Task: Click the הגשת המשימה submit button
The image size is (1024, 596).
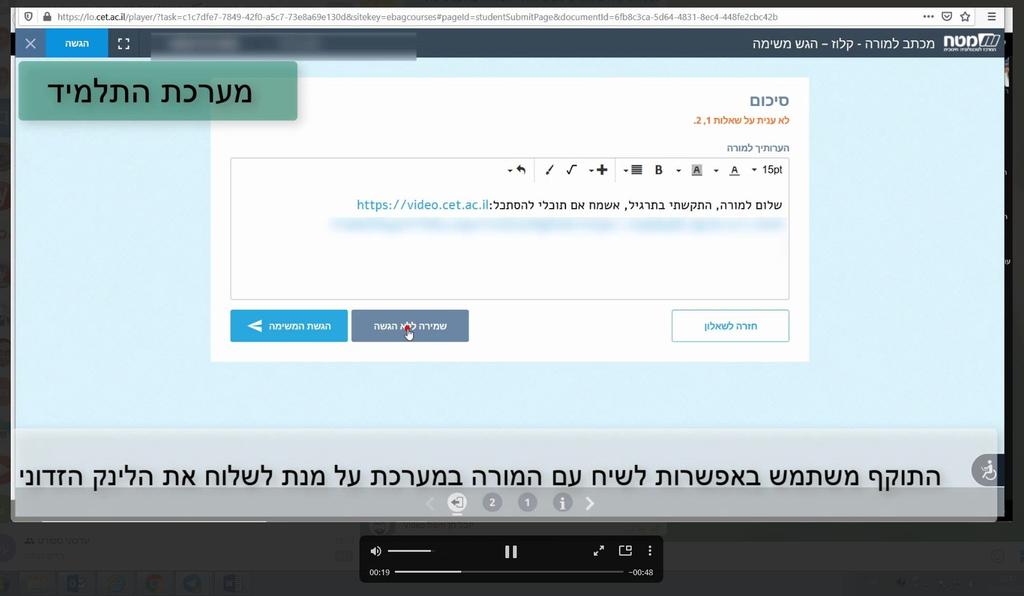Action: tap(289, 326)
